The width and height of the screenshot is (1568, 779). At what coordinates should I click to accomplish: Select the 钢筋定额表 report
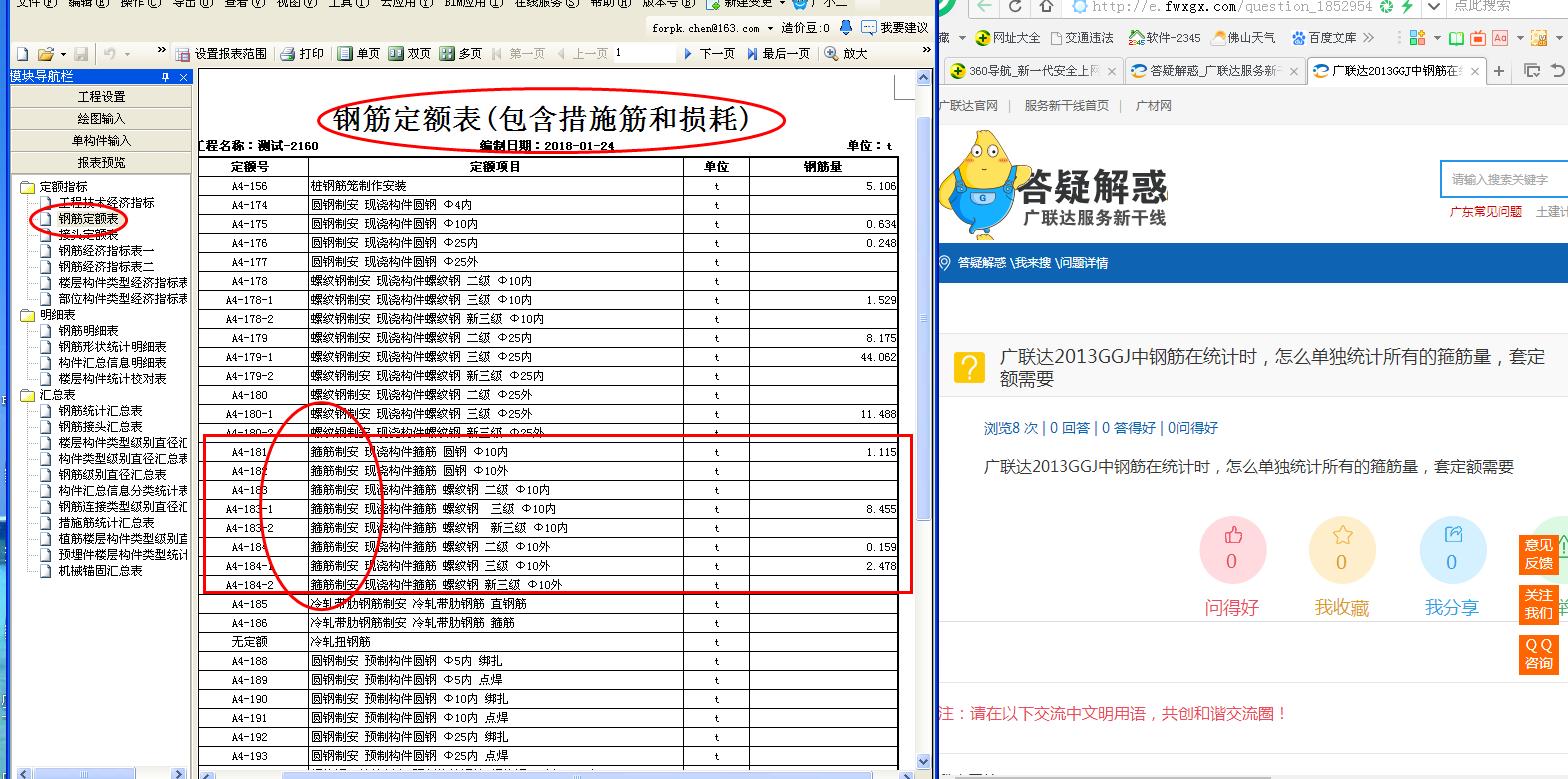pos(88,219)
